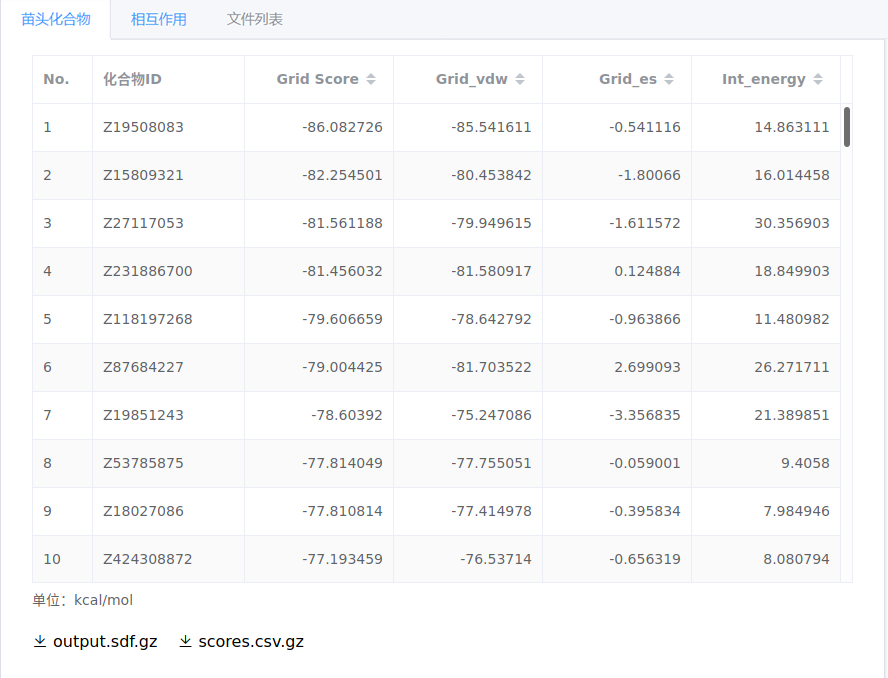Click the Int_energy sort arrows icon
The image size is (888, 678).
[x=818, y=79]
